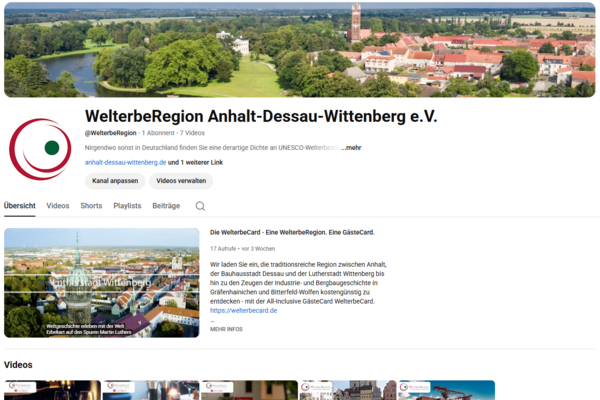Image resolution: width=600 pixels, height=400 pixels.
Task: Click the Videos section heading
Action: tap(18, 365)
